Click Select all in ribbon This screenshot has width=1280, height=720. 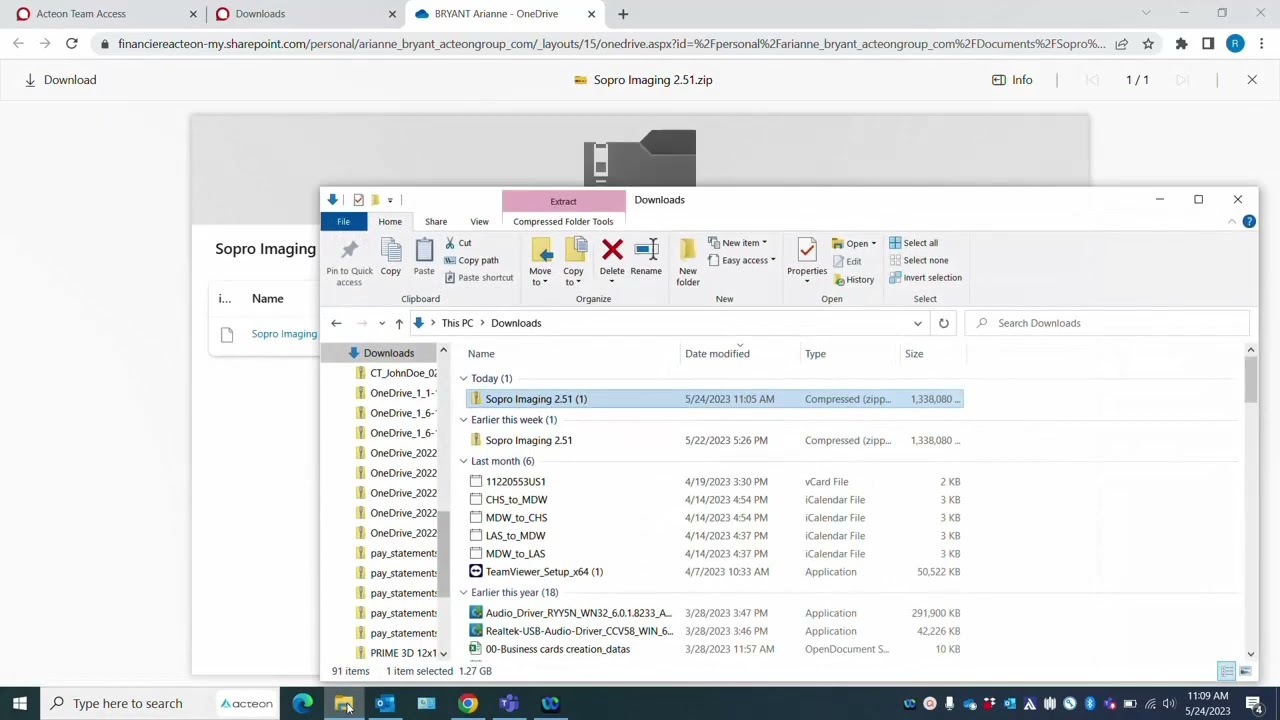tap(913, 243)
